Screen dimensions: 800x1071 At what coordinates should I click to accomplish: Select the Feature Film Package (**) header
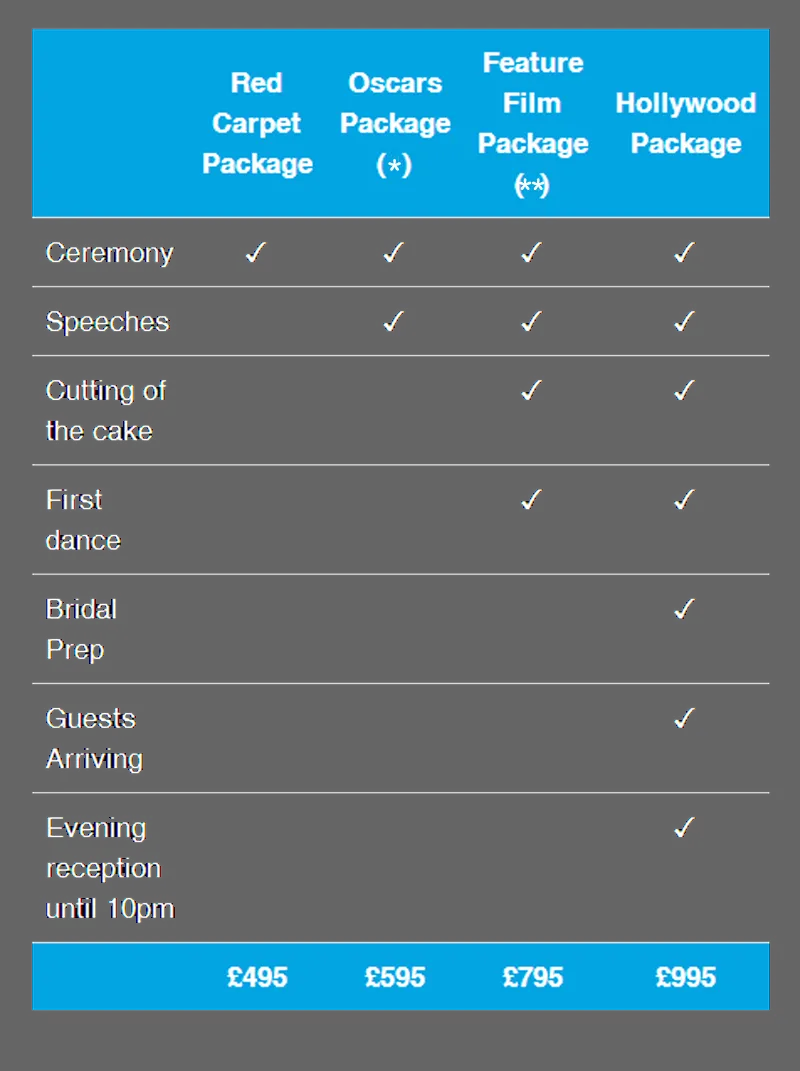tap(533, 124)
